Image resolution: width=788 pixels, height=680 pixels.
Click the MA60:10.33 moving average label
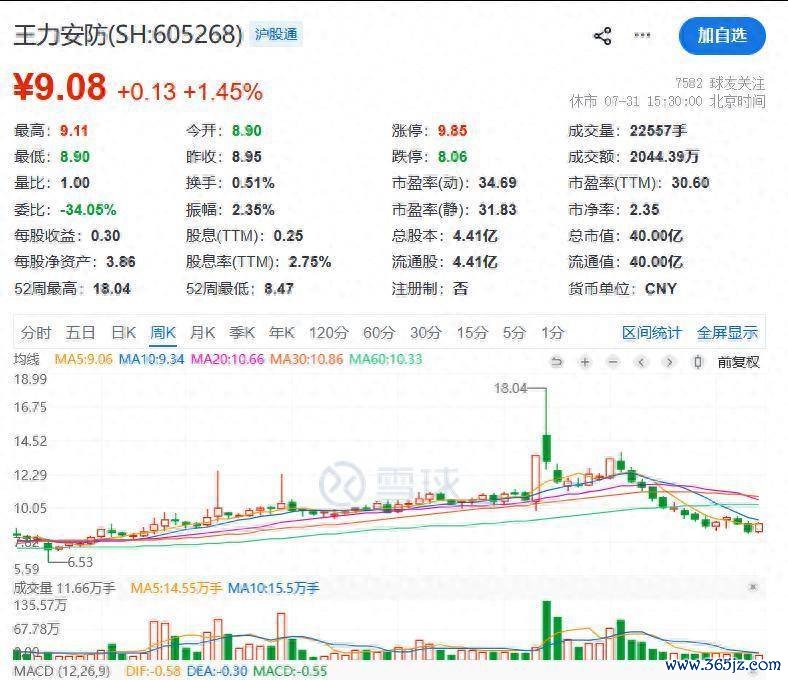(x=385, y=359)
